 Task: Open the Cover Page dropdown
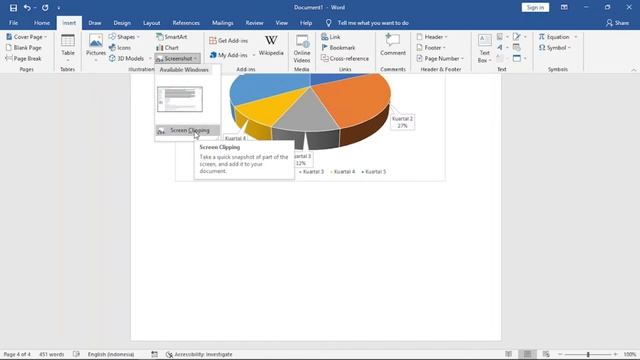click(x=27, y=37)
